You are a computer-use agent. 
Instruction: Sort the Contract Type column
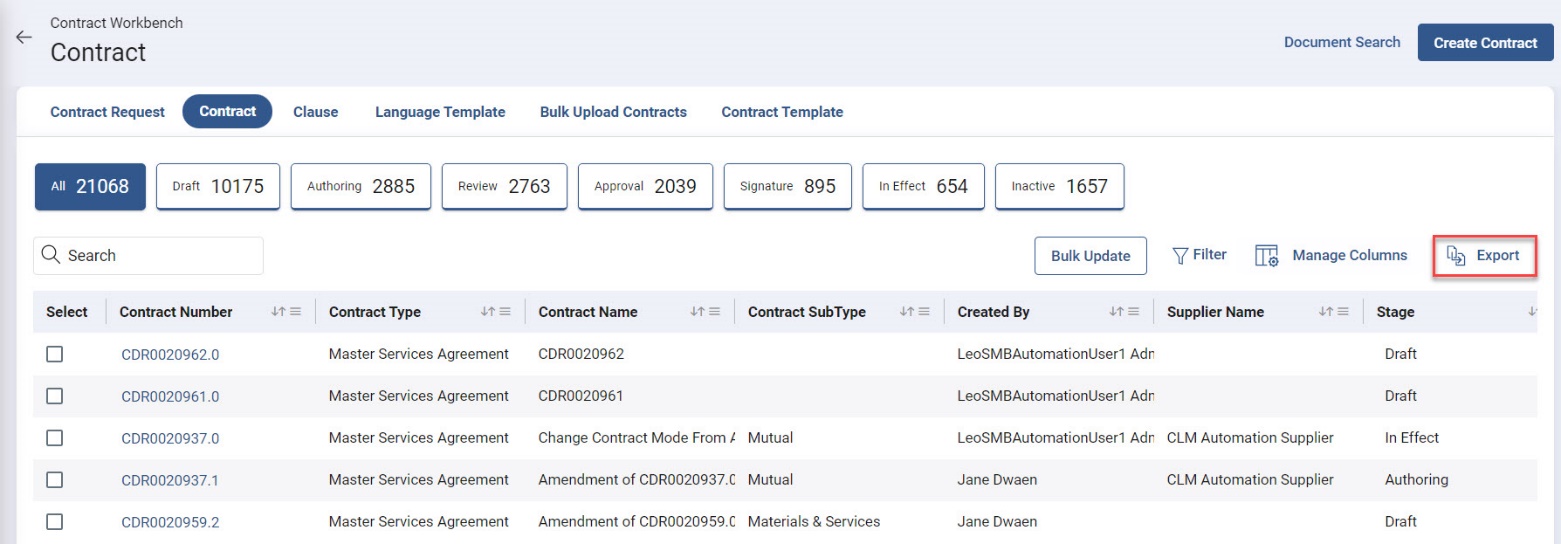[487, 312]
